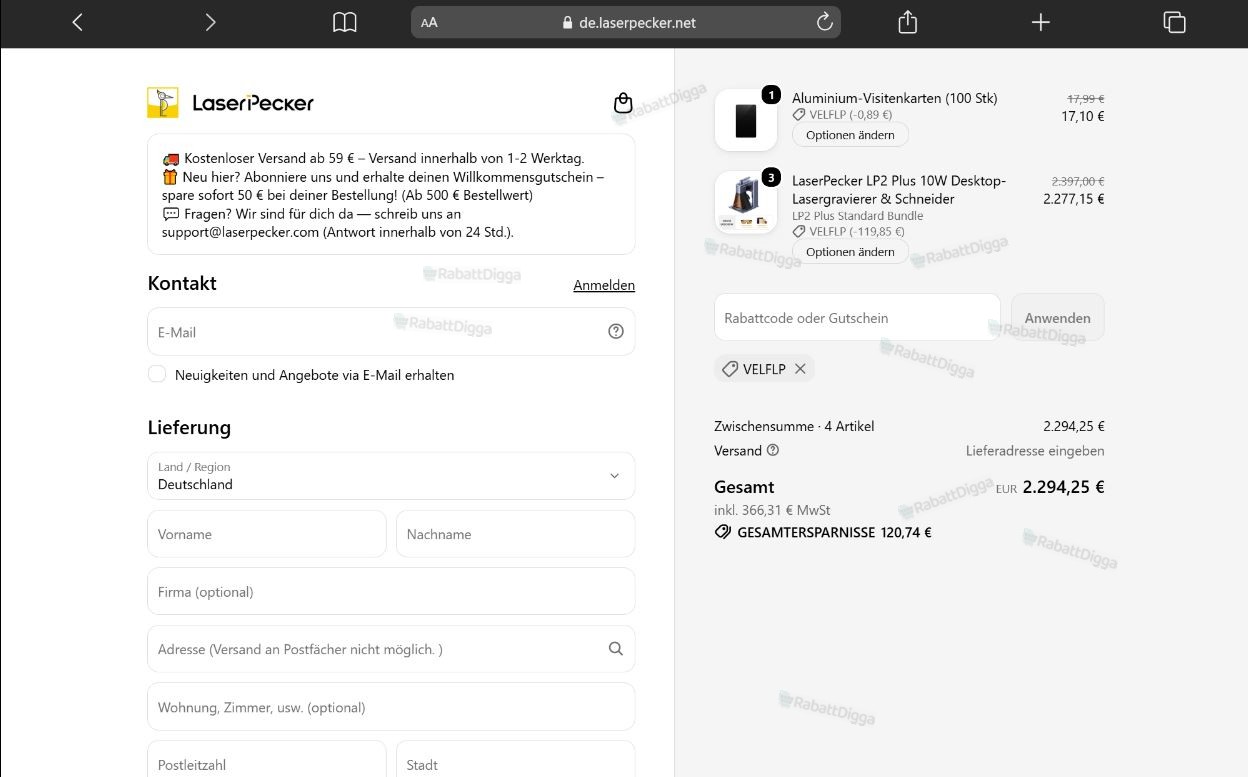Click the Aluminium-Visitenkarten (100 Stk) product title
1248x777 pixels.
coord(895,98)
